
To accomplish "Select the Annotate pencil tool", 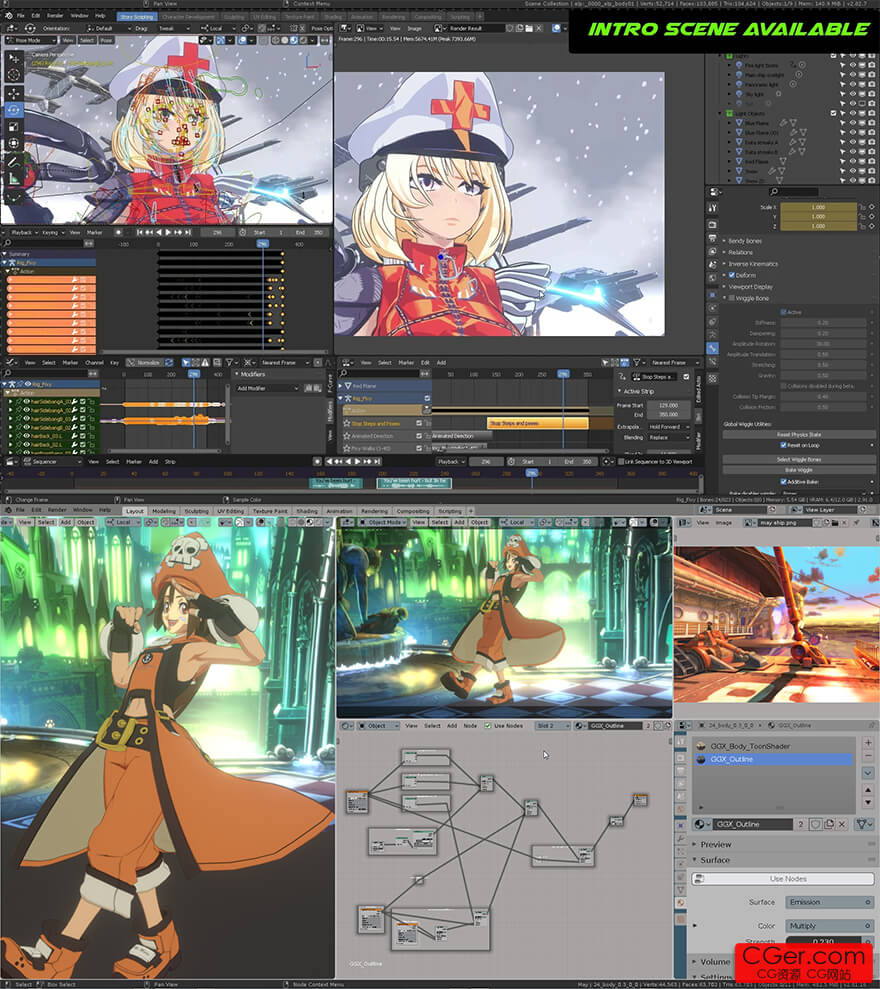I will coord(13,163).
